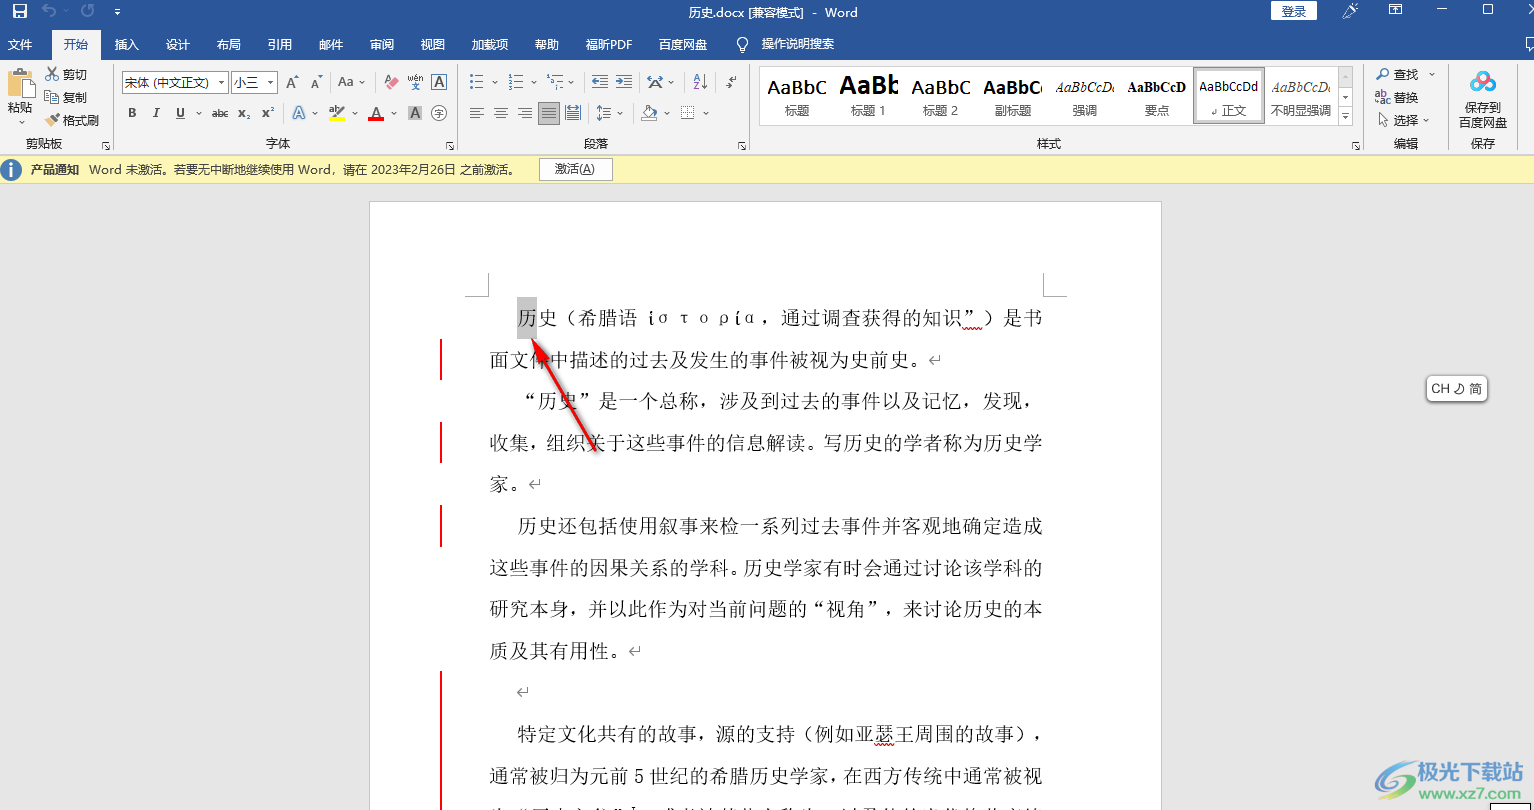Viewport: 1534px width, 810px height.
Task: Apply the 副标题 subtitle style
Action: coord(1012,96)
